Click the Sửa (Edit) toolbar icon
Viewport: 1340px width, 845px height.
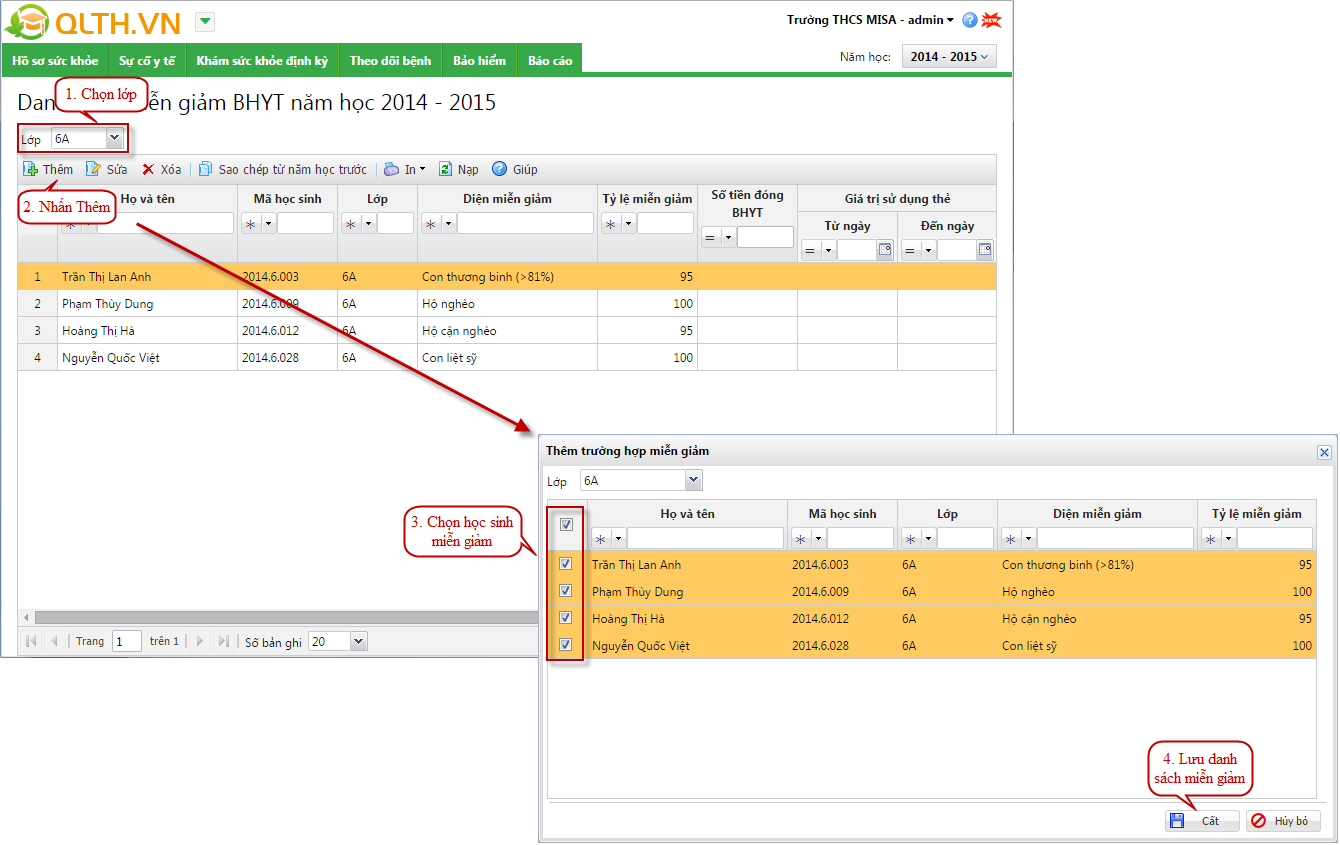[x=93, y=169]
